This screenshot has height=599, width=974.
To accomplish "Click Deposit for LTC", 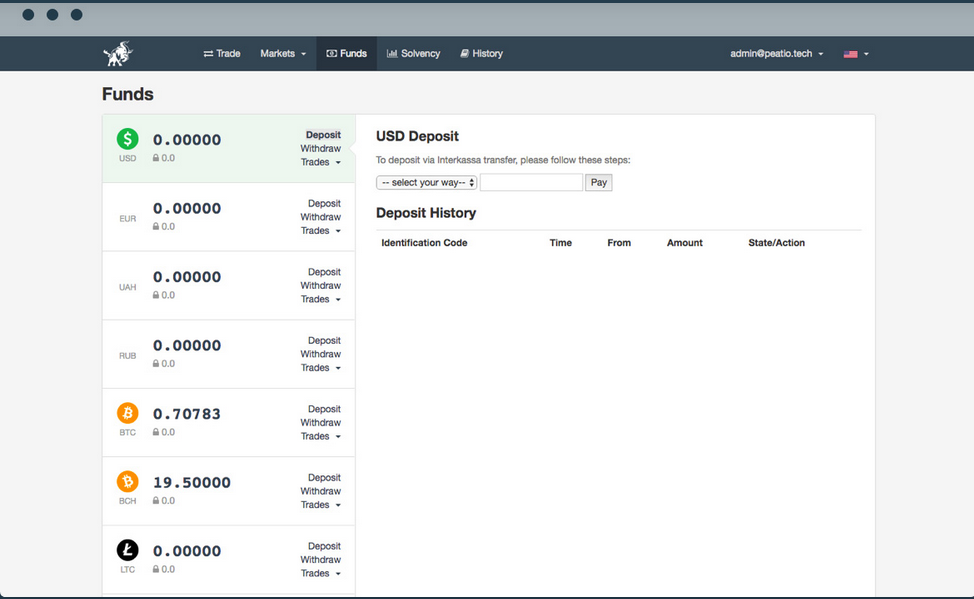I will point(324,546).
